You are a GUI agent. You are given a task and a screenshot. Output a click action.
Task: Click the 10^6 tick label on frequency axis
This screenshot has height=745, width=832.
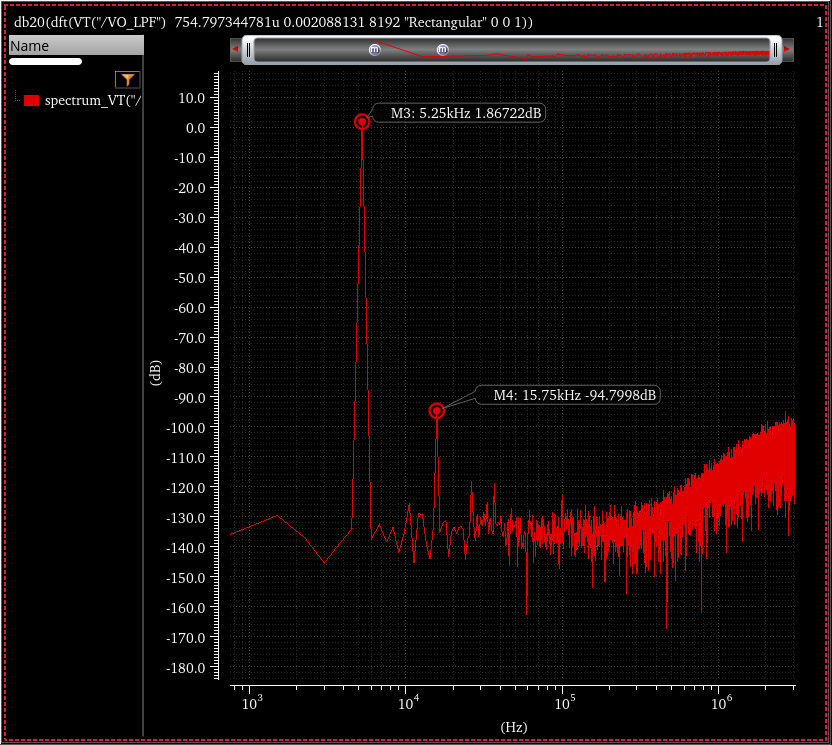click(x=721, y=703)
